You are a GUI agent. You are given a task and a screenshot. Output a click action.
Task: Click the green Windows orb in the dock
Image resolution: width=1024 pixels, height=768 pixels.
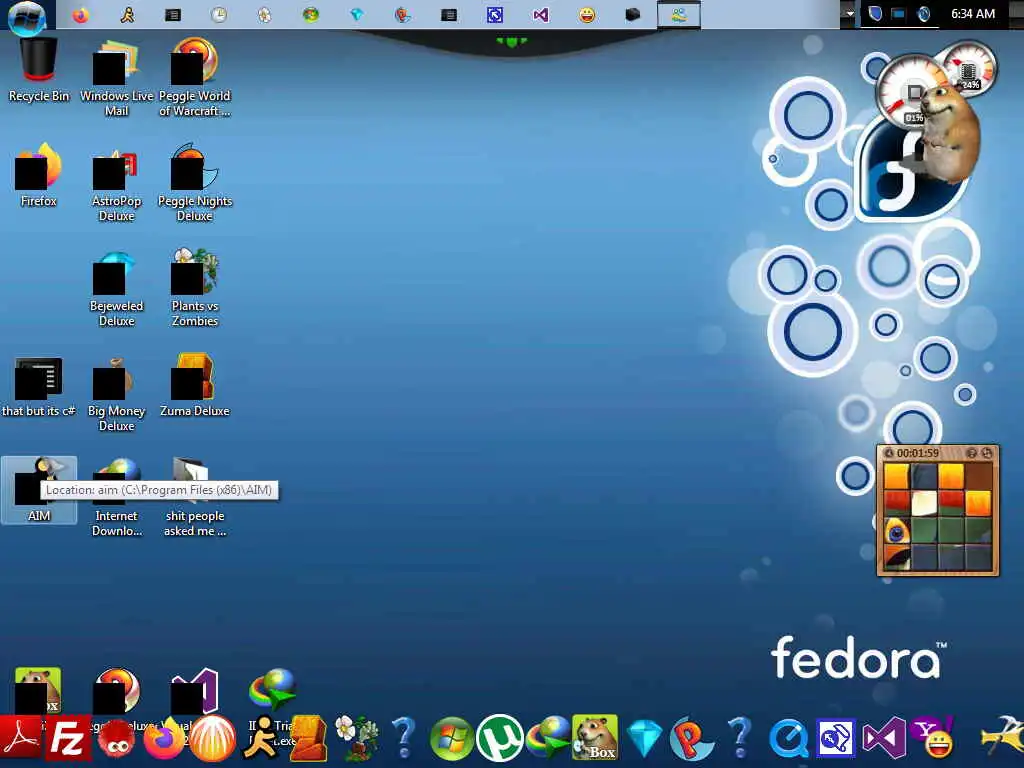tap(452, 739)
